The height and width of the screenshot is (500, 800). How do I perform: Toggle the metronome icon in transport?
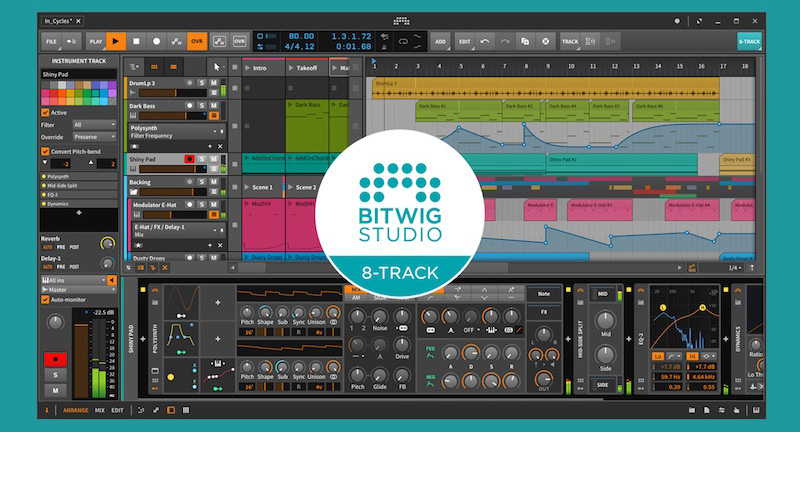pos(384,46)
